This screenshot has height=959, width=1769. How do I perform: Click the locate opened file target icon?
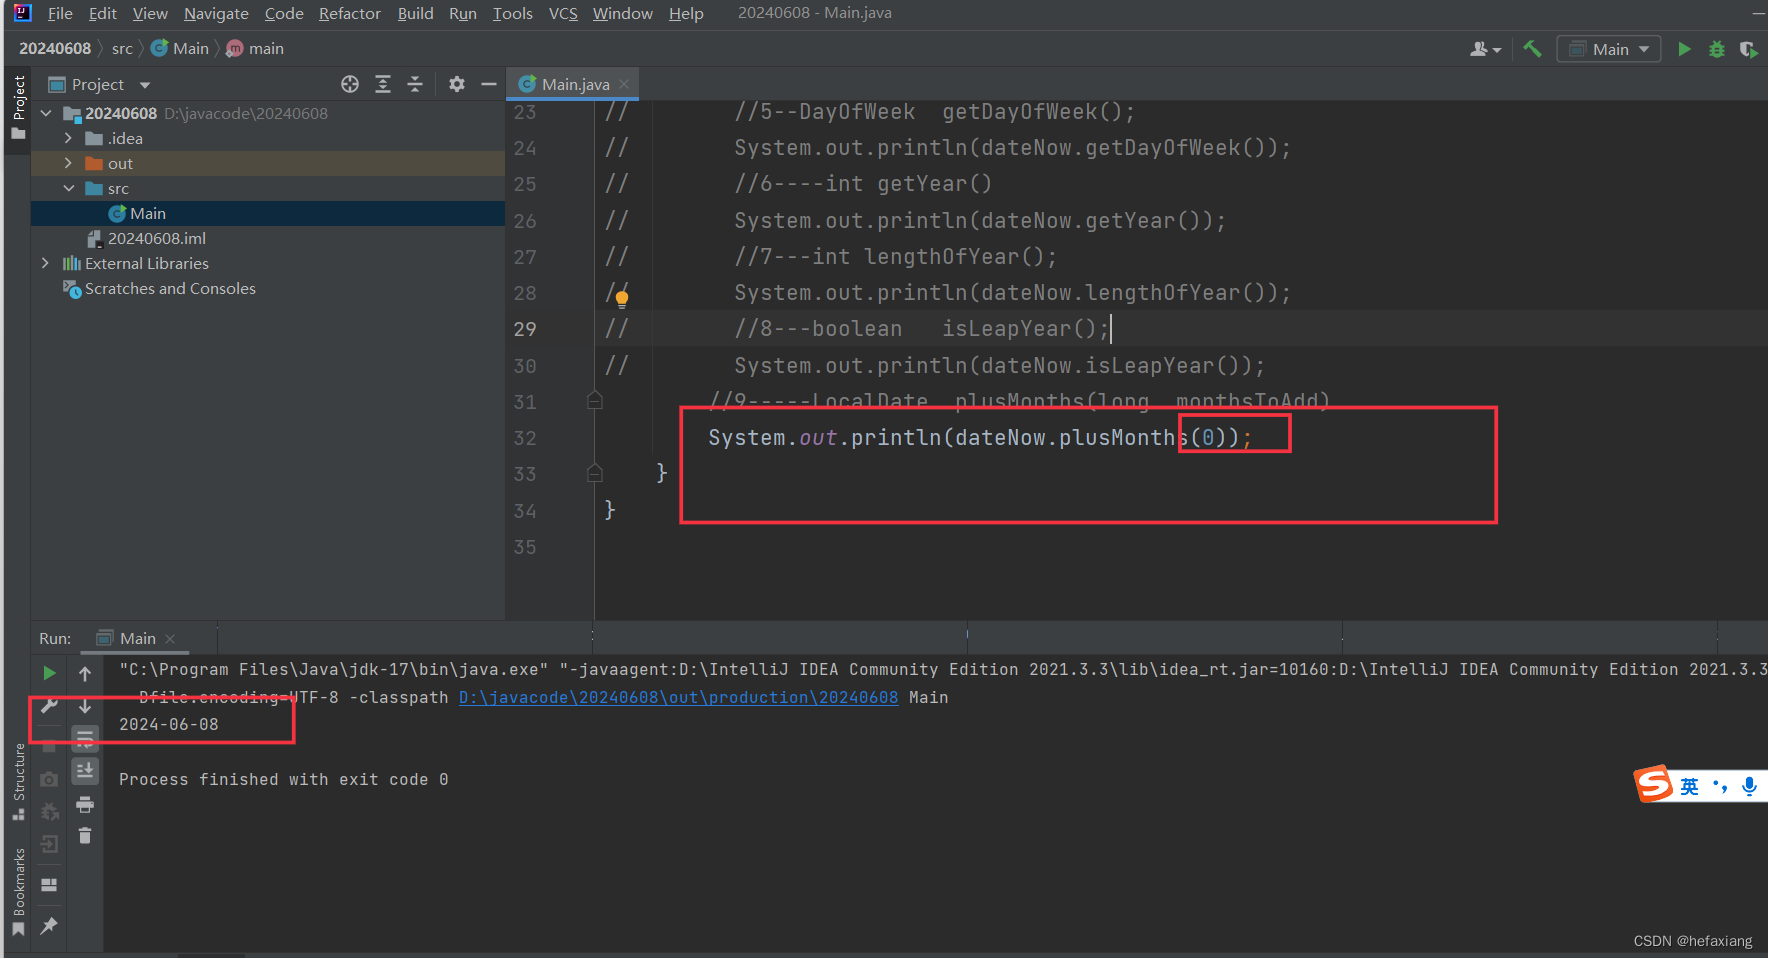350,84
